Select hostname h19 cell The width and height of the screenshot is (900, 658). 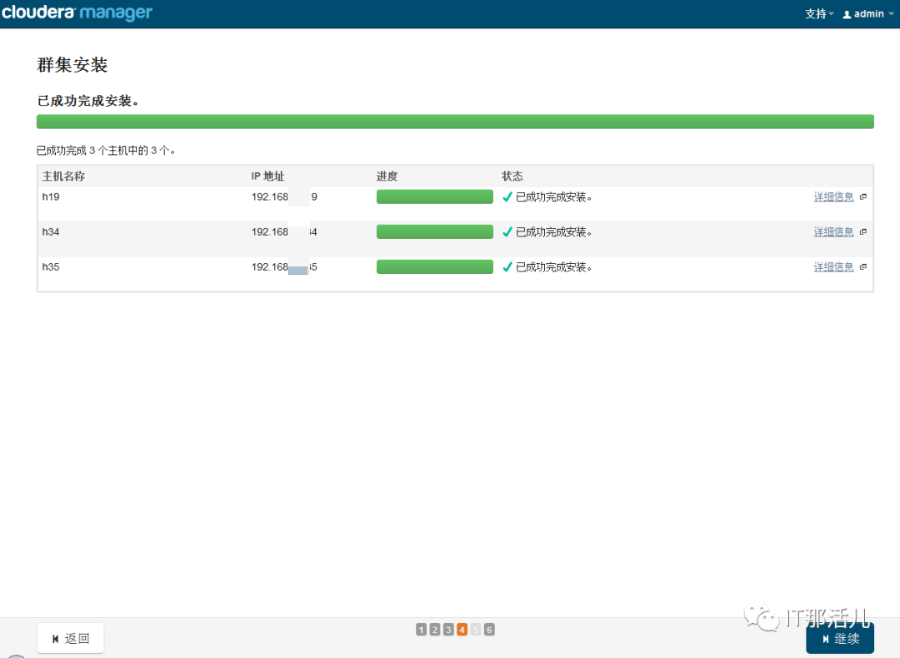click(x=51, y=197)
